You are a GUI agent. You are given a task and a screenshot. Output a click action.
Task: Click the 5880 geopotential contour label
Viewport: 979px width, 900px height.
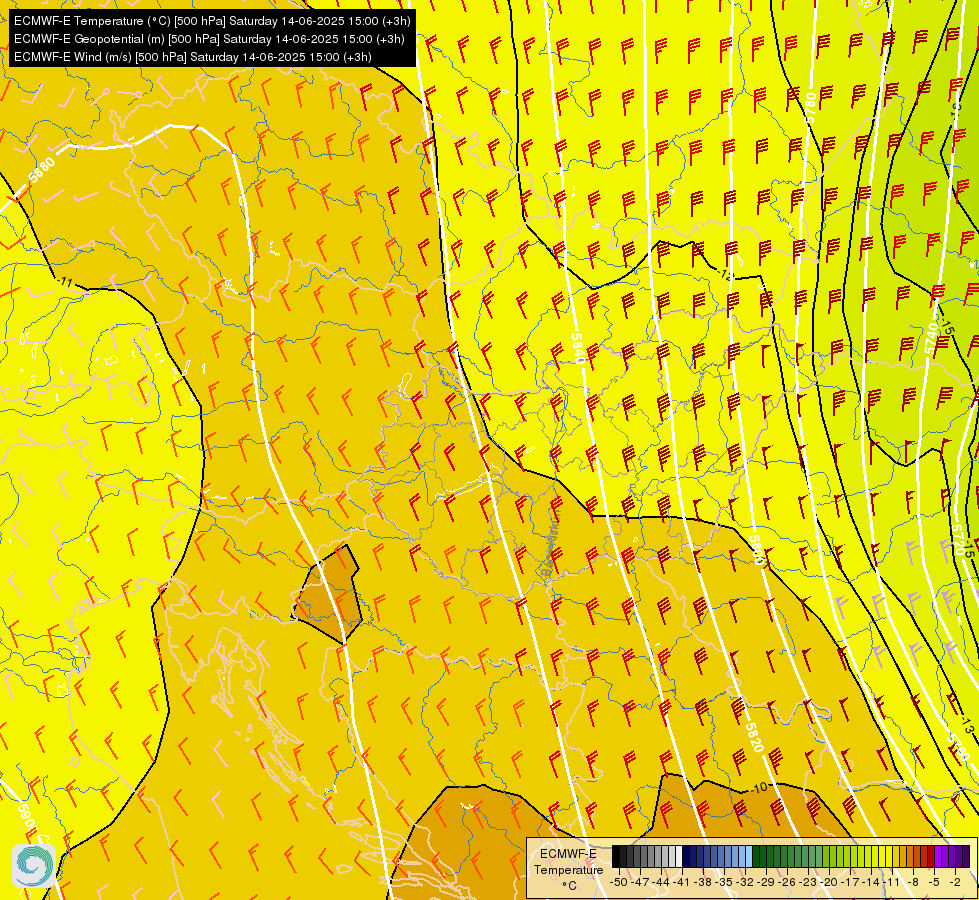pyautogui.click(x=42, y=171)
